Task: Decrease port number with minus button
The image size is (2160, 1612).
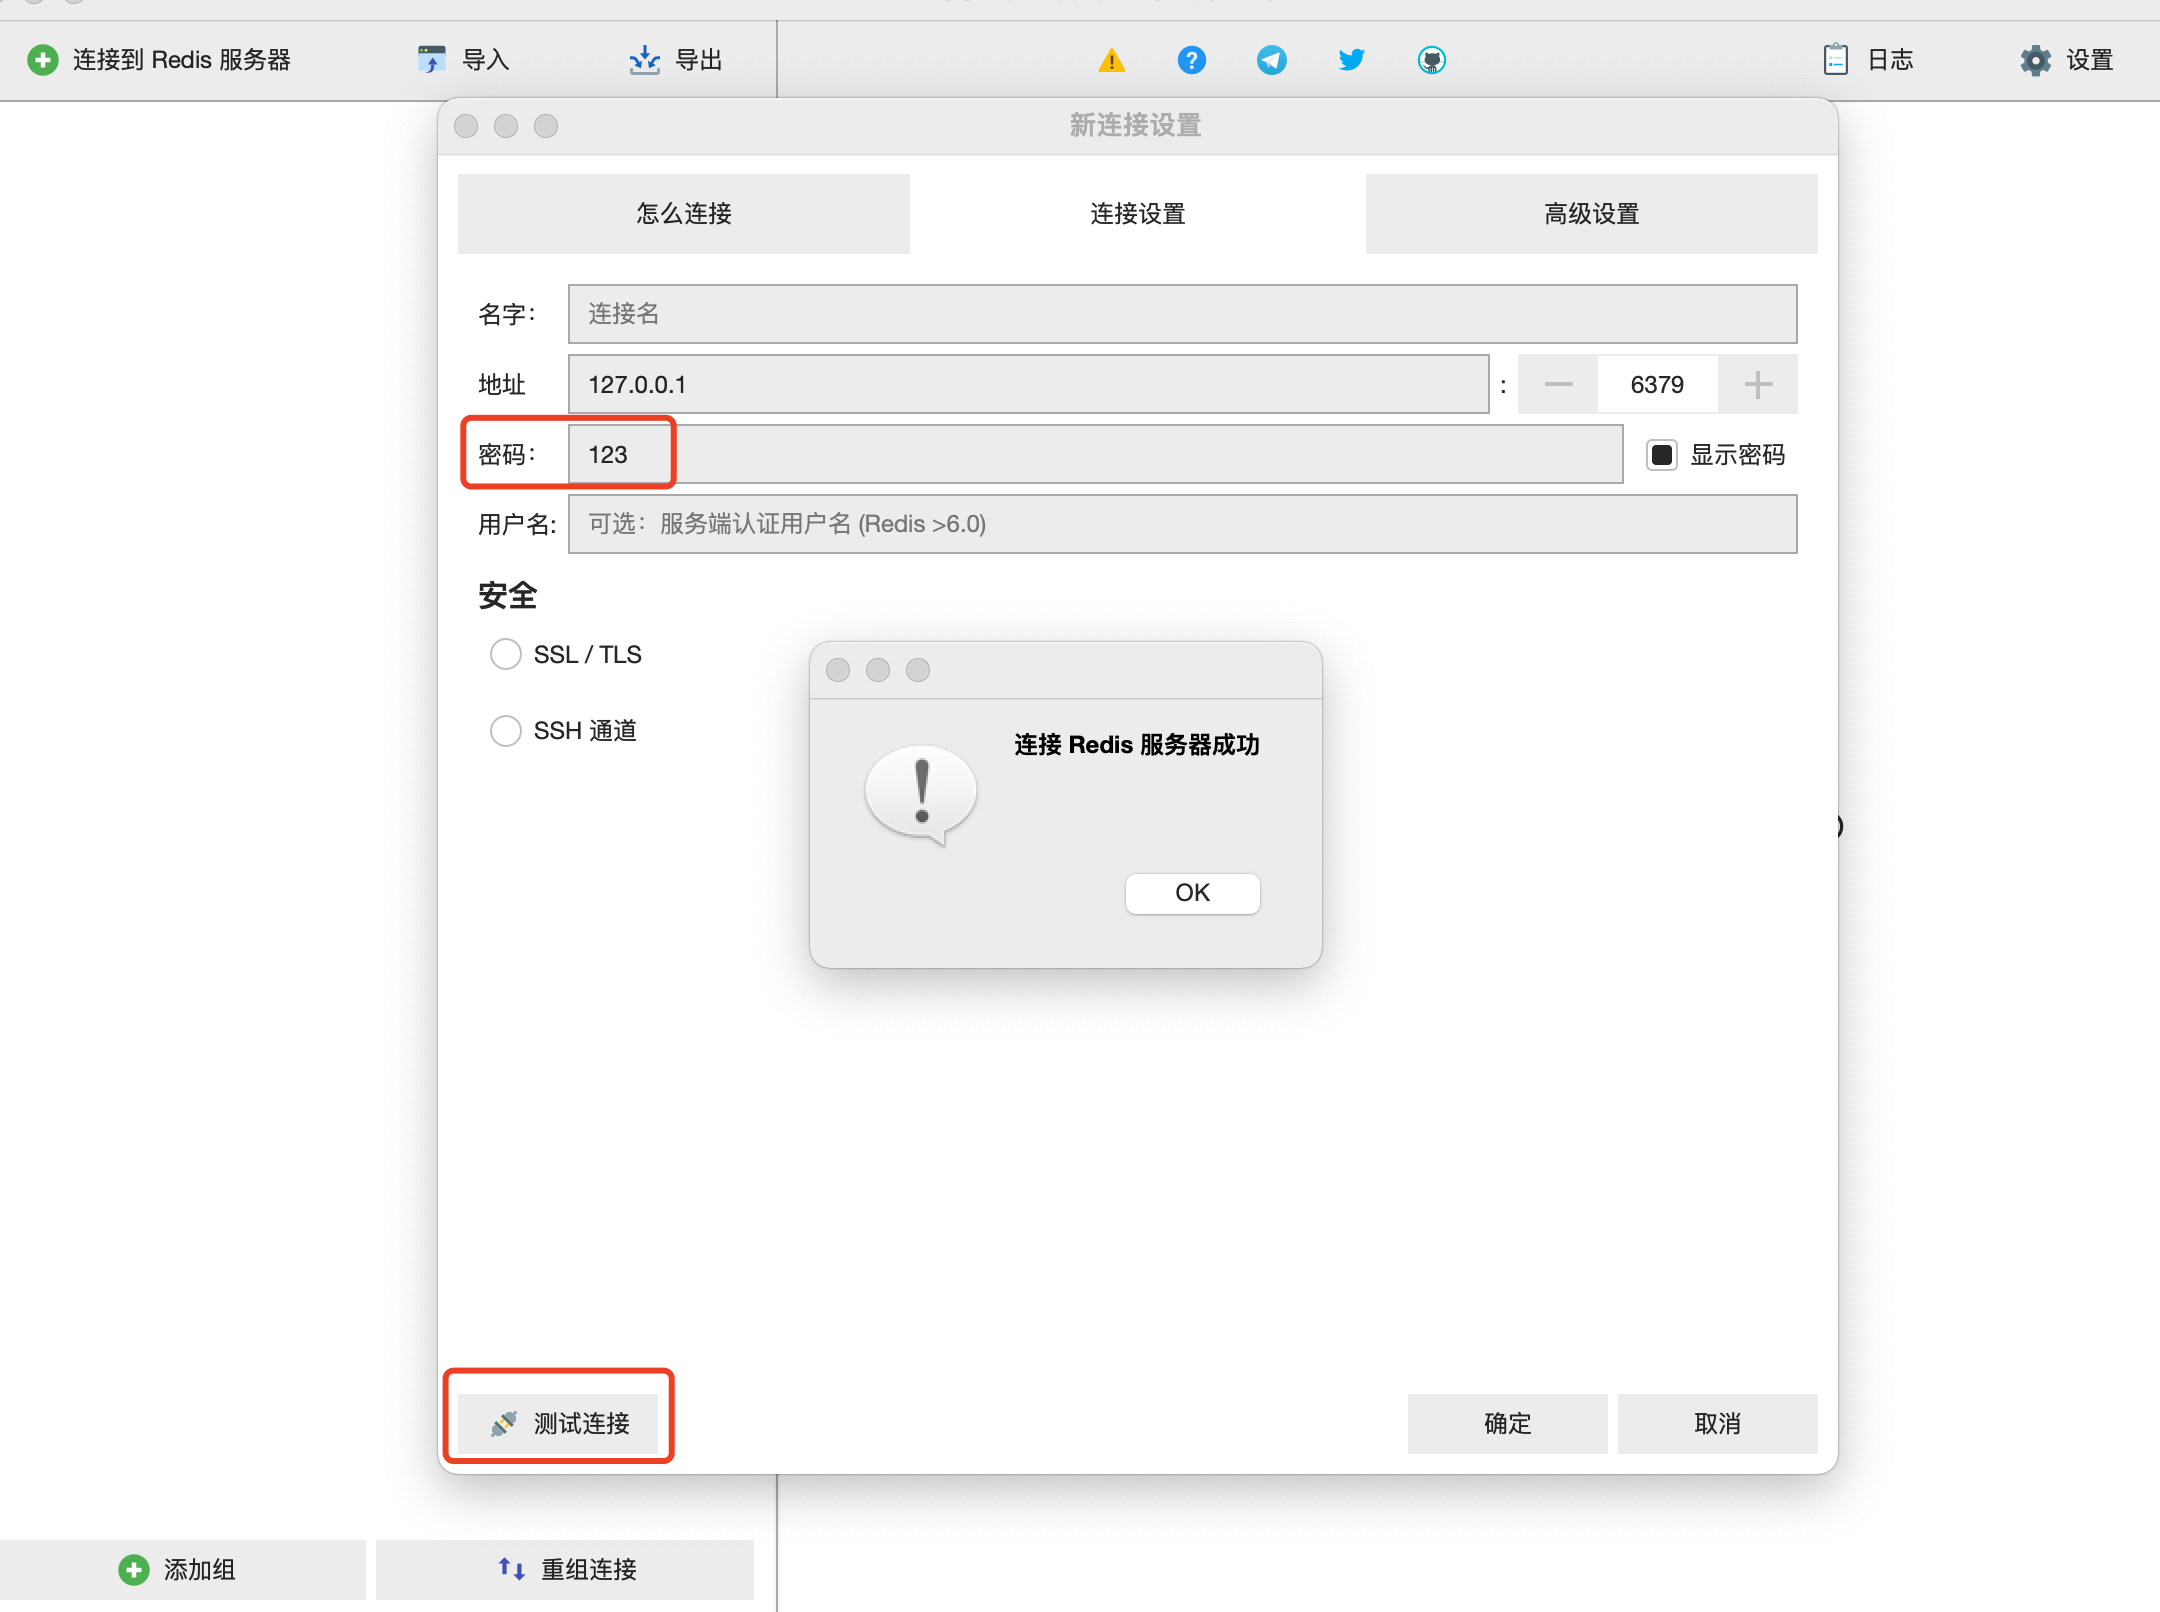Action: coord(1558,384)
